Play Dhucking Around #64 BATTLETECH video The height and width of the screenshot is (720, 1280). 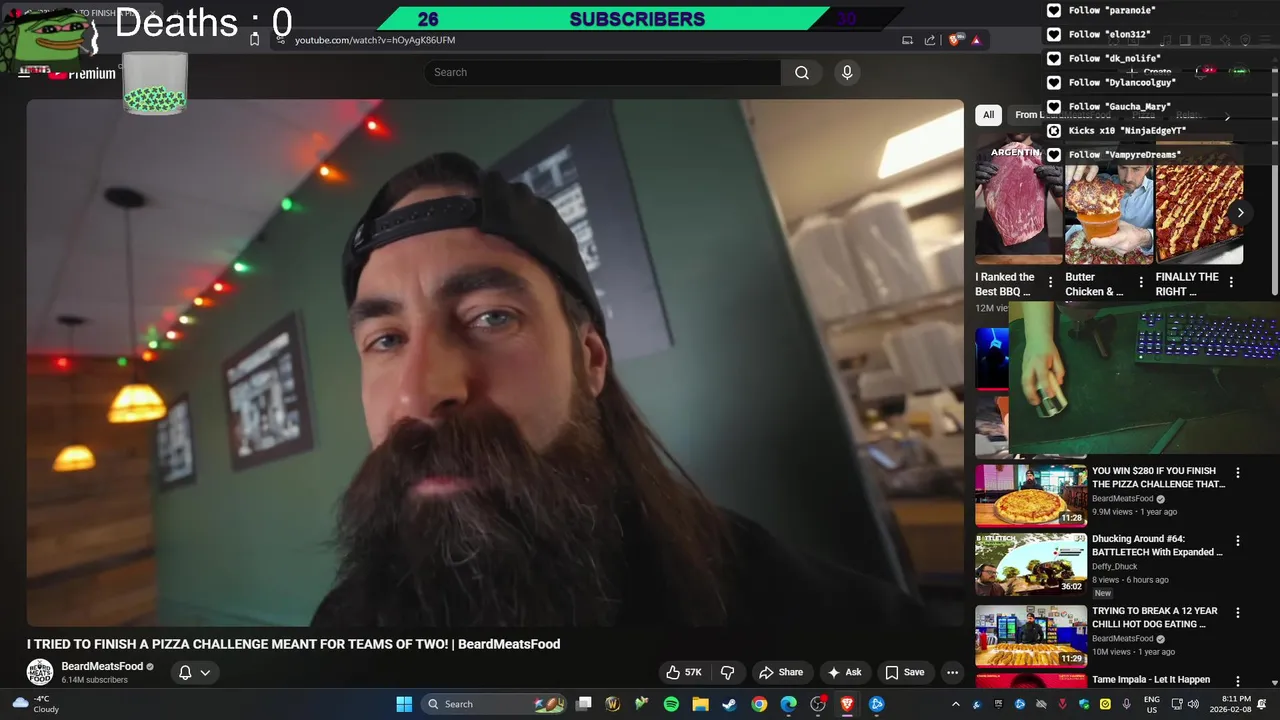coord(1031,564)
